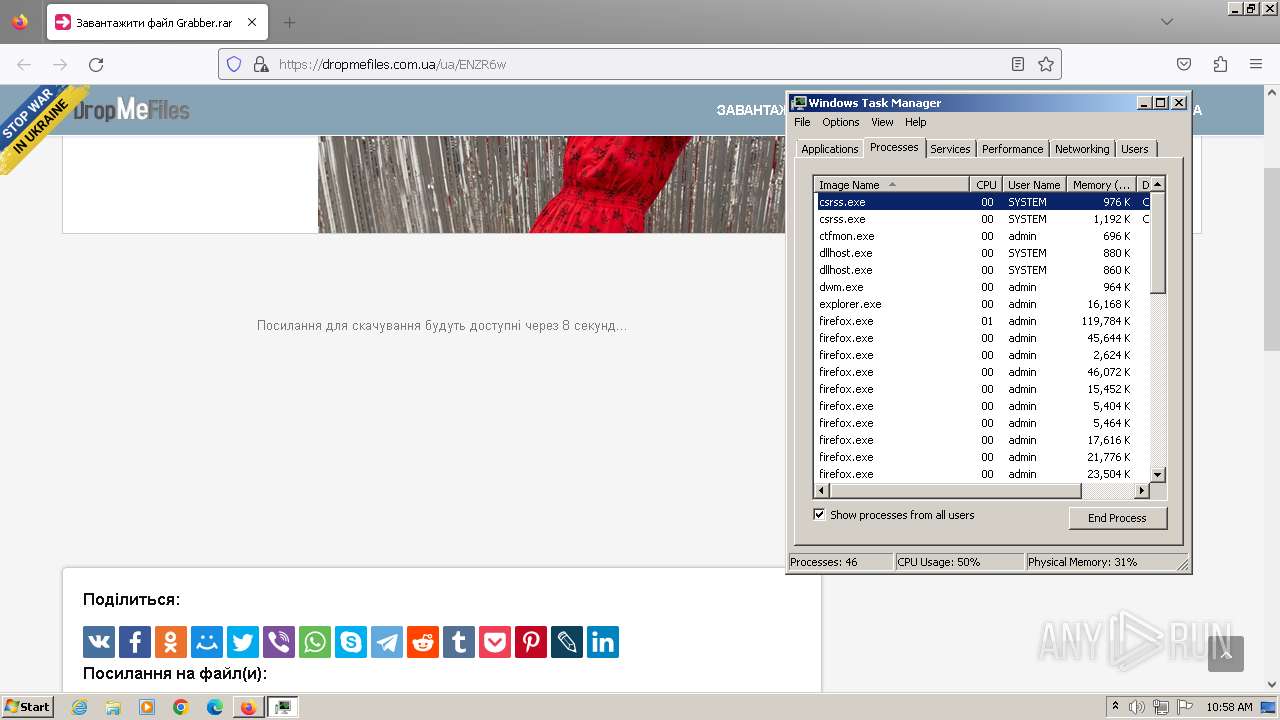Open the Options menu in Task Manager
The width and height of the screenshot is (1280, 720).
pos(841,122)
